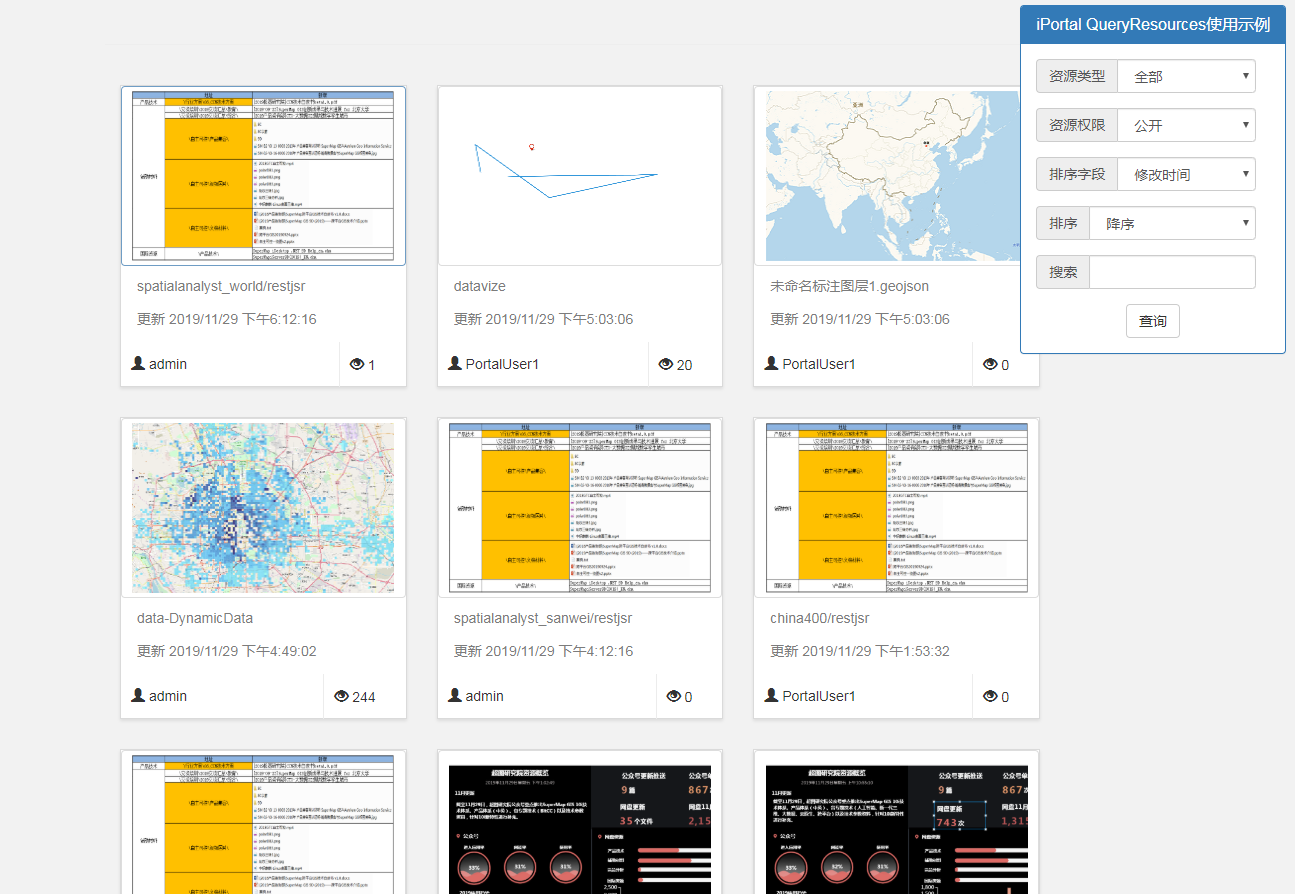Click the iPortal QueryResources使用示例 panel header
Image resolution: width=1295 pixels, height=894 pixels.
click(x=1152, y=25)
